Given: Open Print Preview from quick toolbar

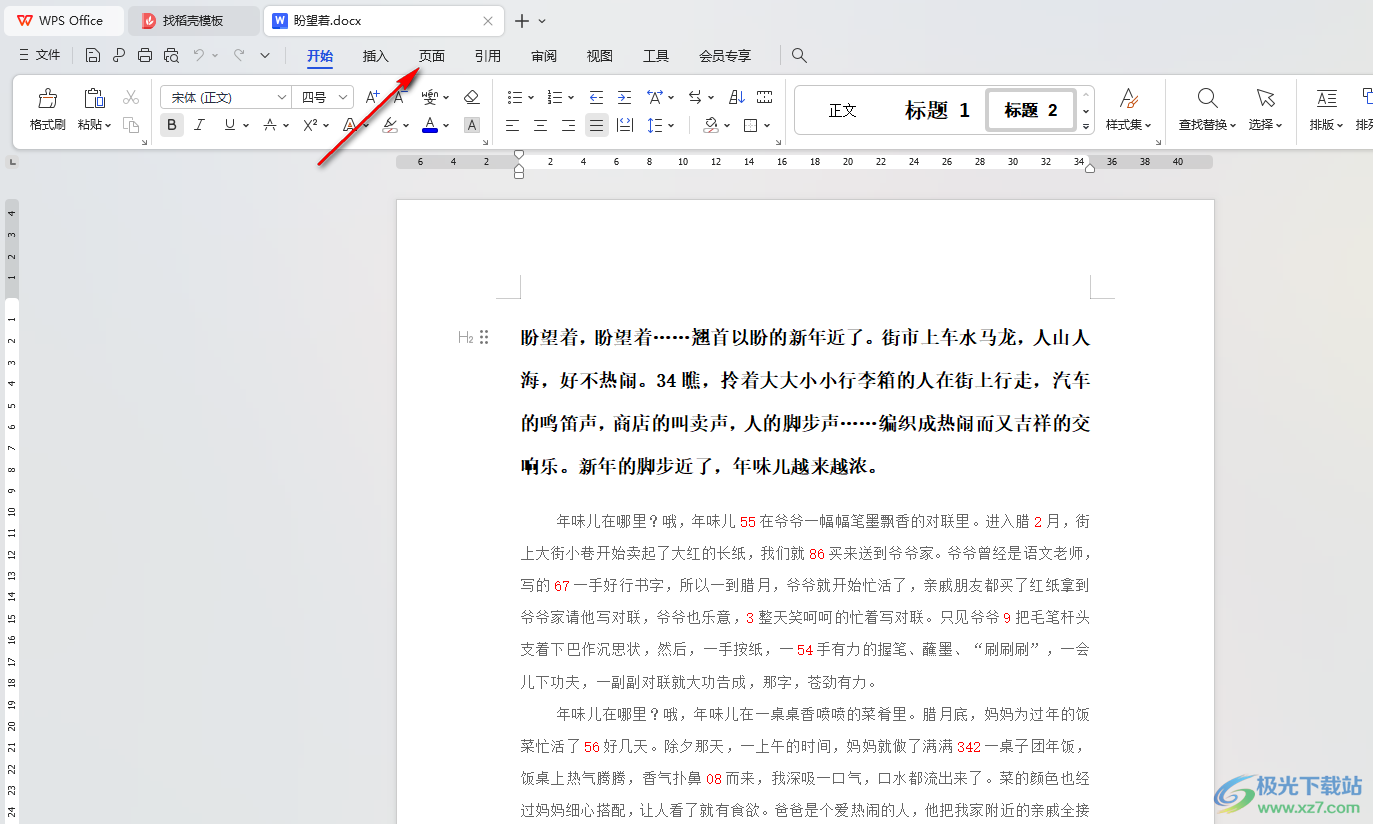Looking at the screenshot, I should pyautogui.click(x=171, y=55).
